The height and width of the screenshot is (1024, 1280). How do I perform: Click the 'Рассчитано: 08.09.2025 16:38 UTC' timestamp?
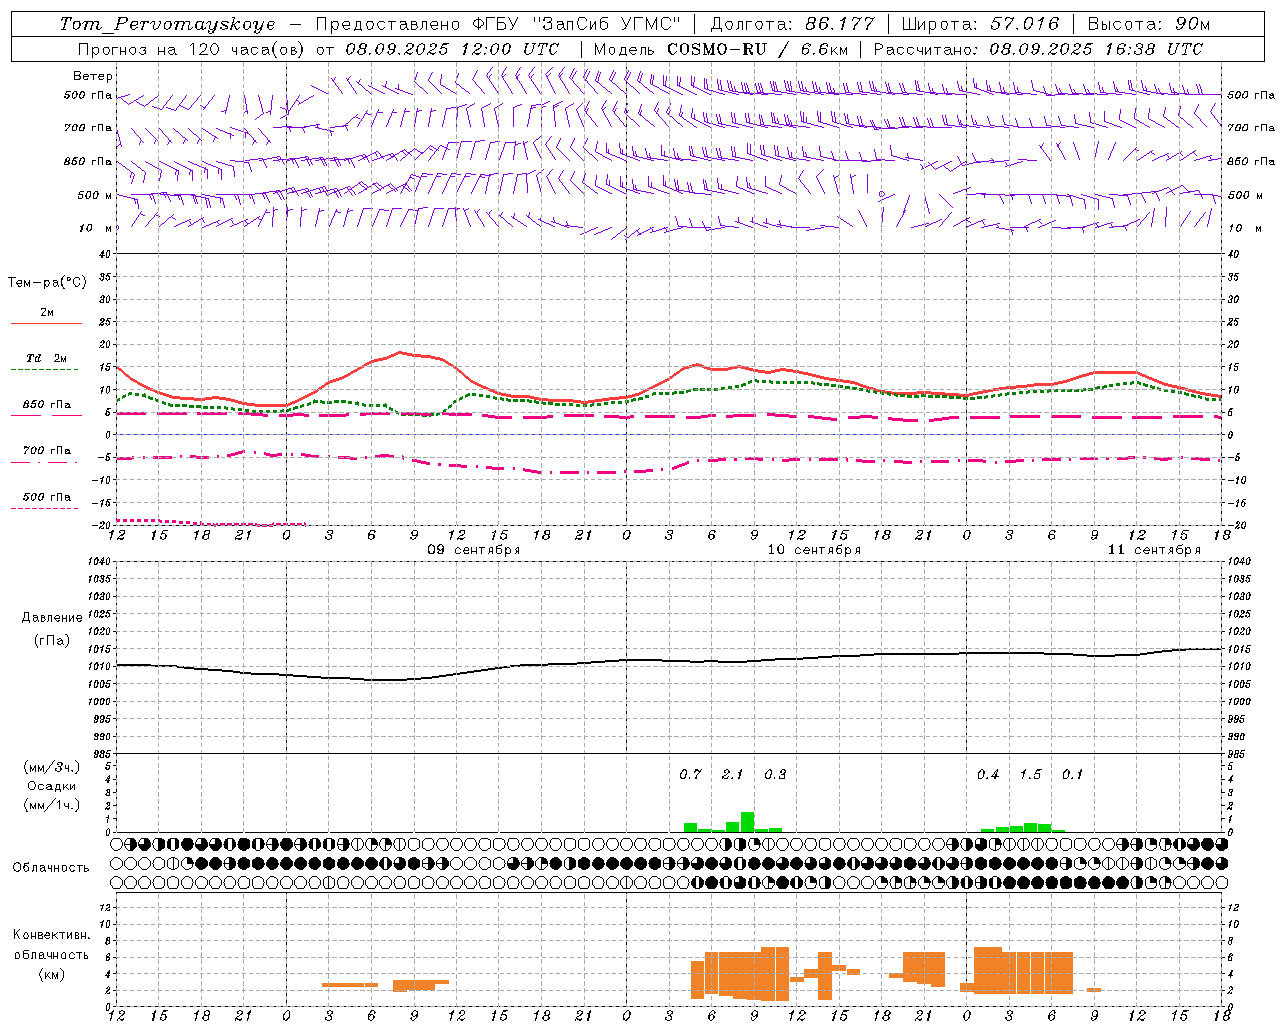[1038, 49]
